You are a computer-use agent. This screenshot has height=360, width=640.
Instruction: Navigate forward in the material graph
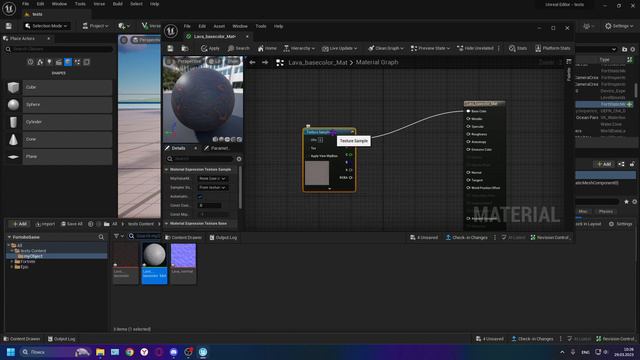coord(265,62)
